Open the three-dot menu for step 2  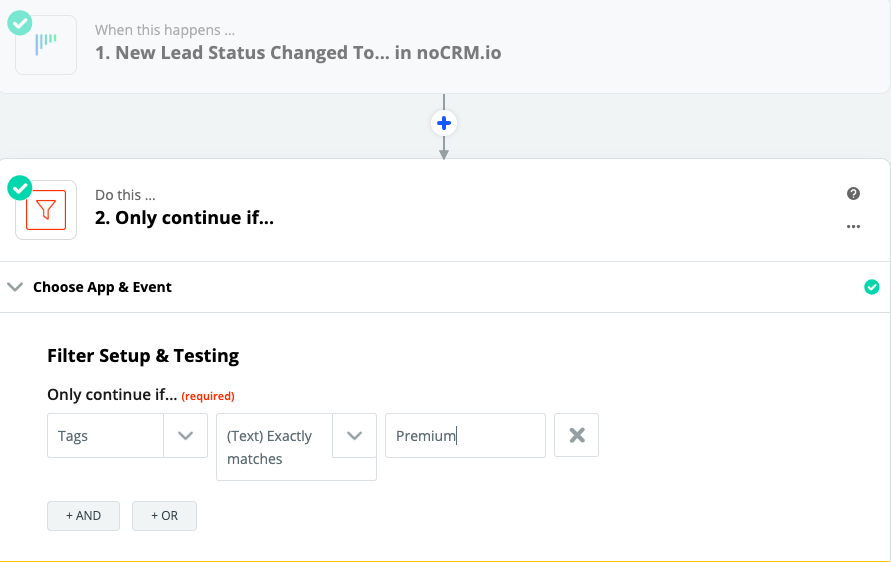coord(853,226)
